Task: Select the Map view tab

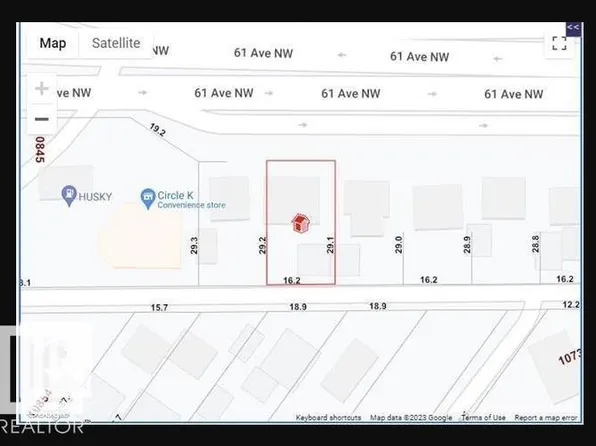Action: coord(53,43)
